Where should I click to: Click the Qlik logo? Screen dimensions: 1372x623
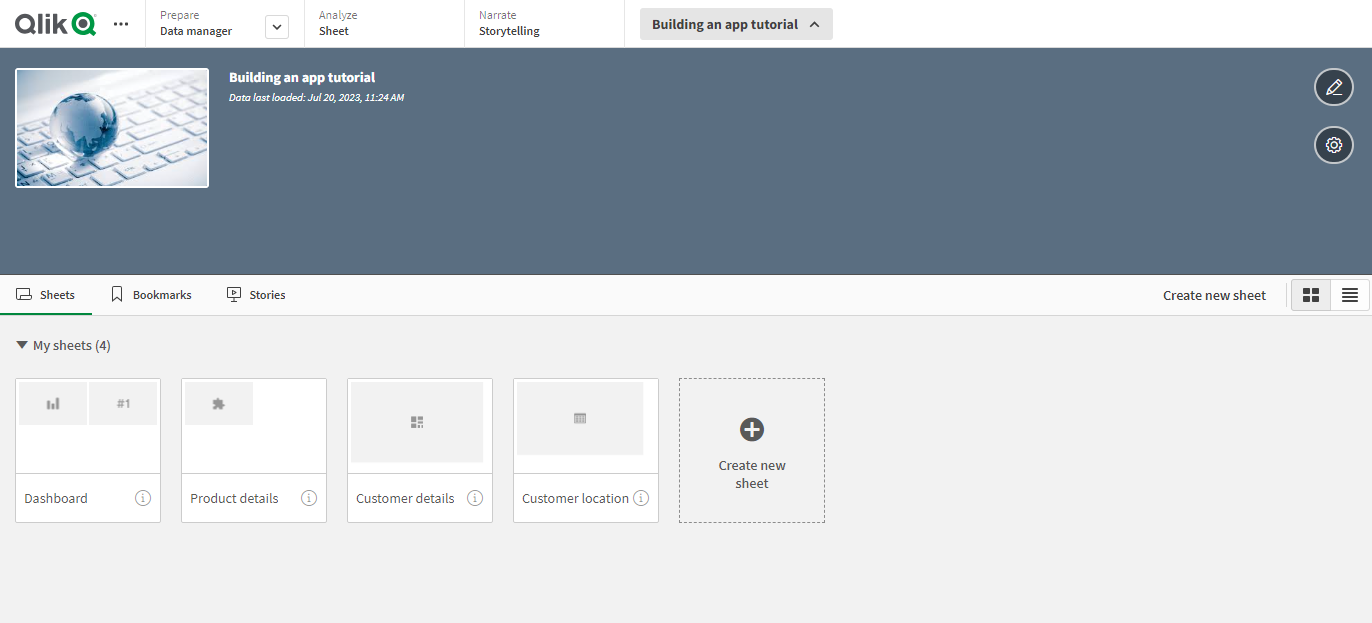coord(55,24)
